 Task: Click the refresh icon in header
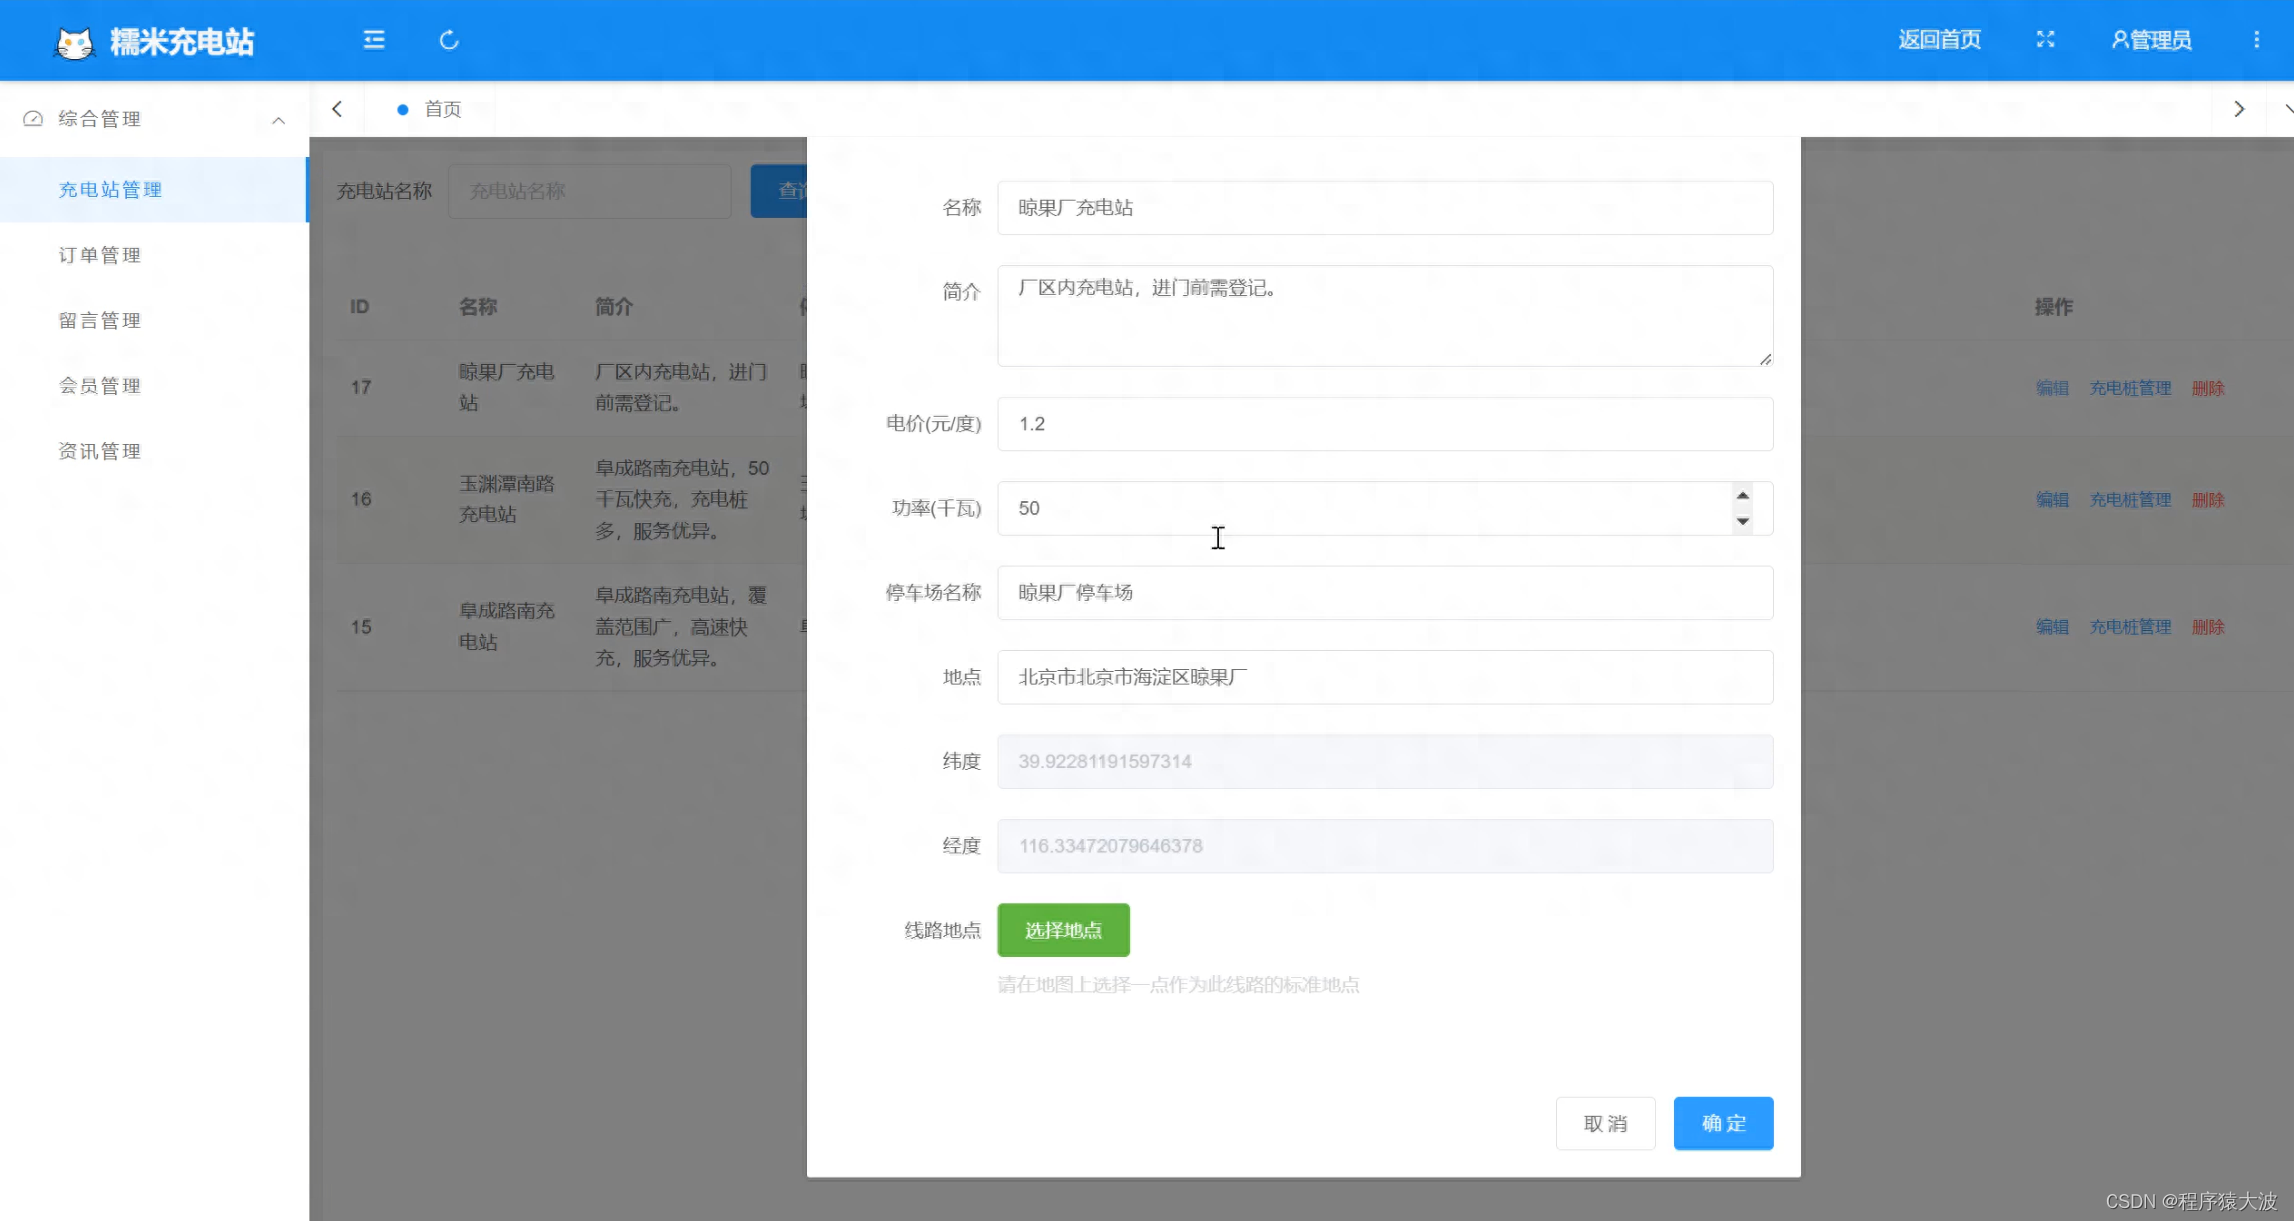tap(449, 40)
